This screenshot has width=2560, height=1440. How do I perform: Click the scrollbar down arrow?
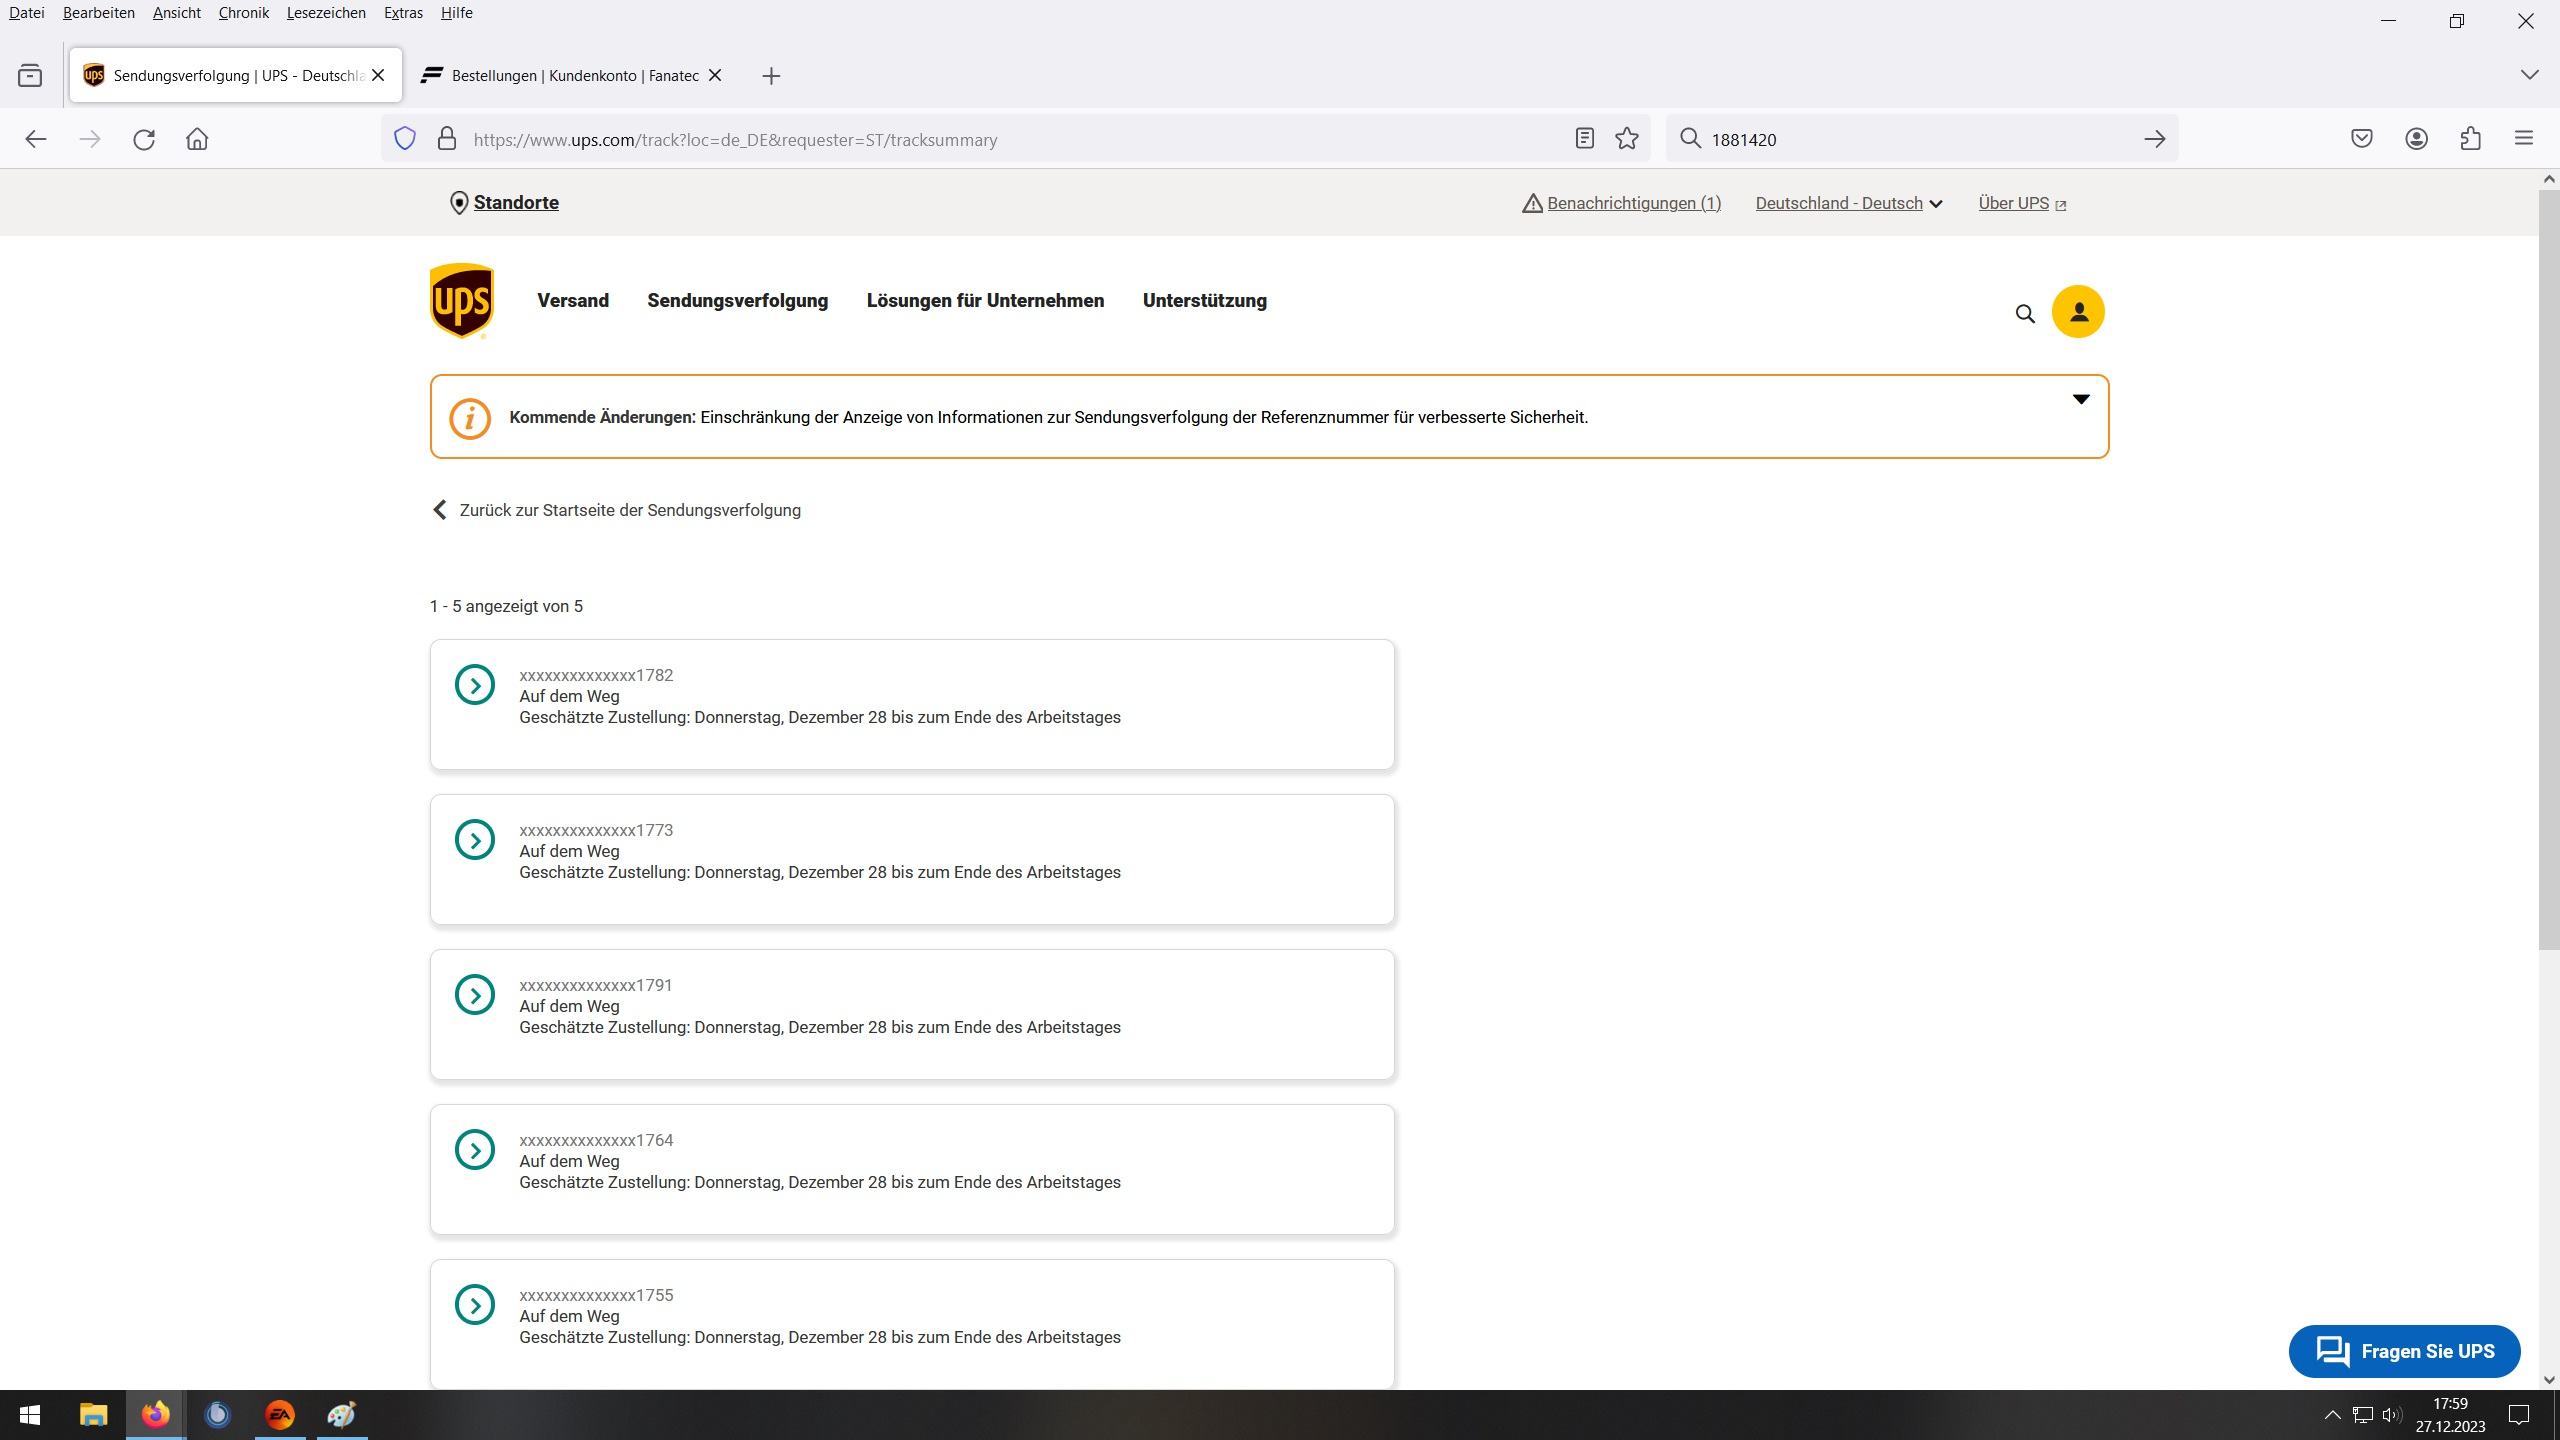(x=2548, y=1379)
